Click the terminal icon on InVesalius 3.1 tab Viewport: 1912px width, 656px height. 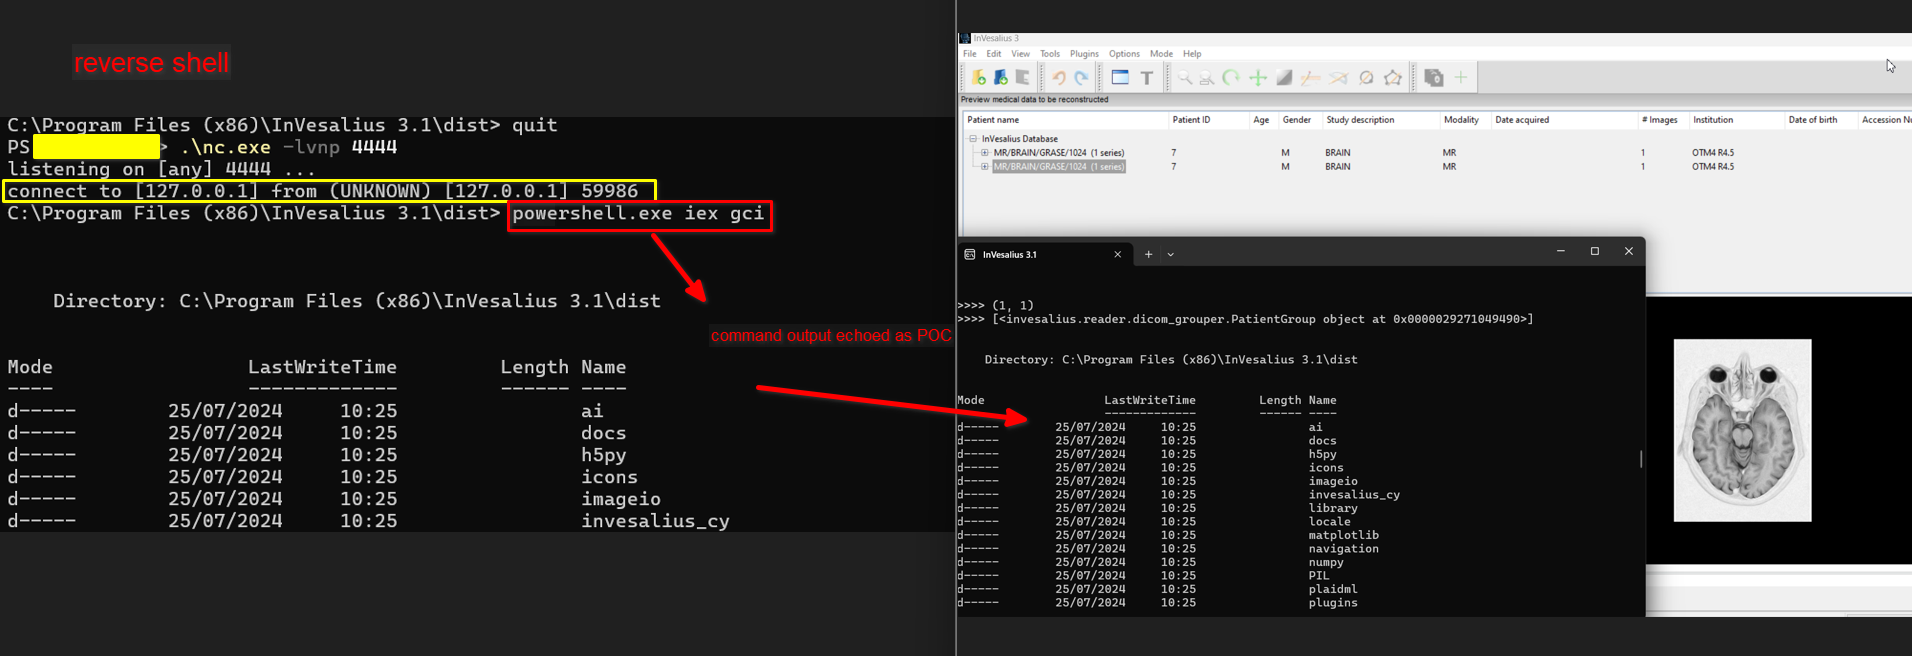970,254
